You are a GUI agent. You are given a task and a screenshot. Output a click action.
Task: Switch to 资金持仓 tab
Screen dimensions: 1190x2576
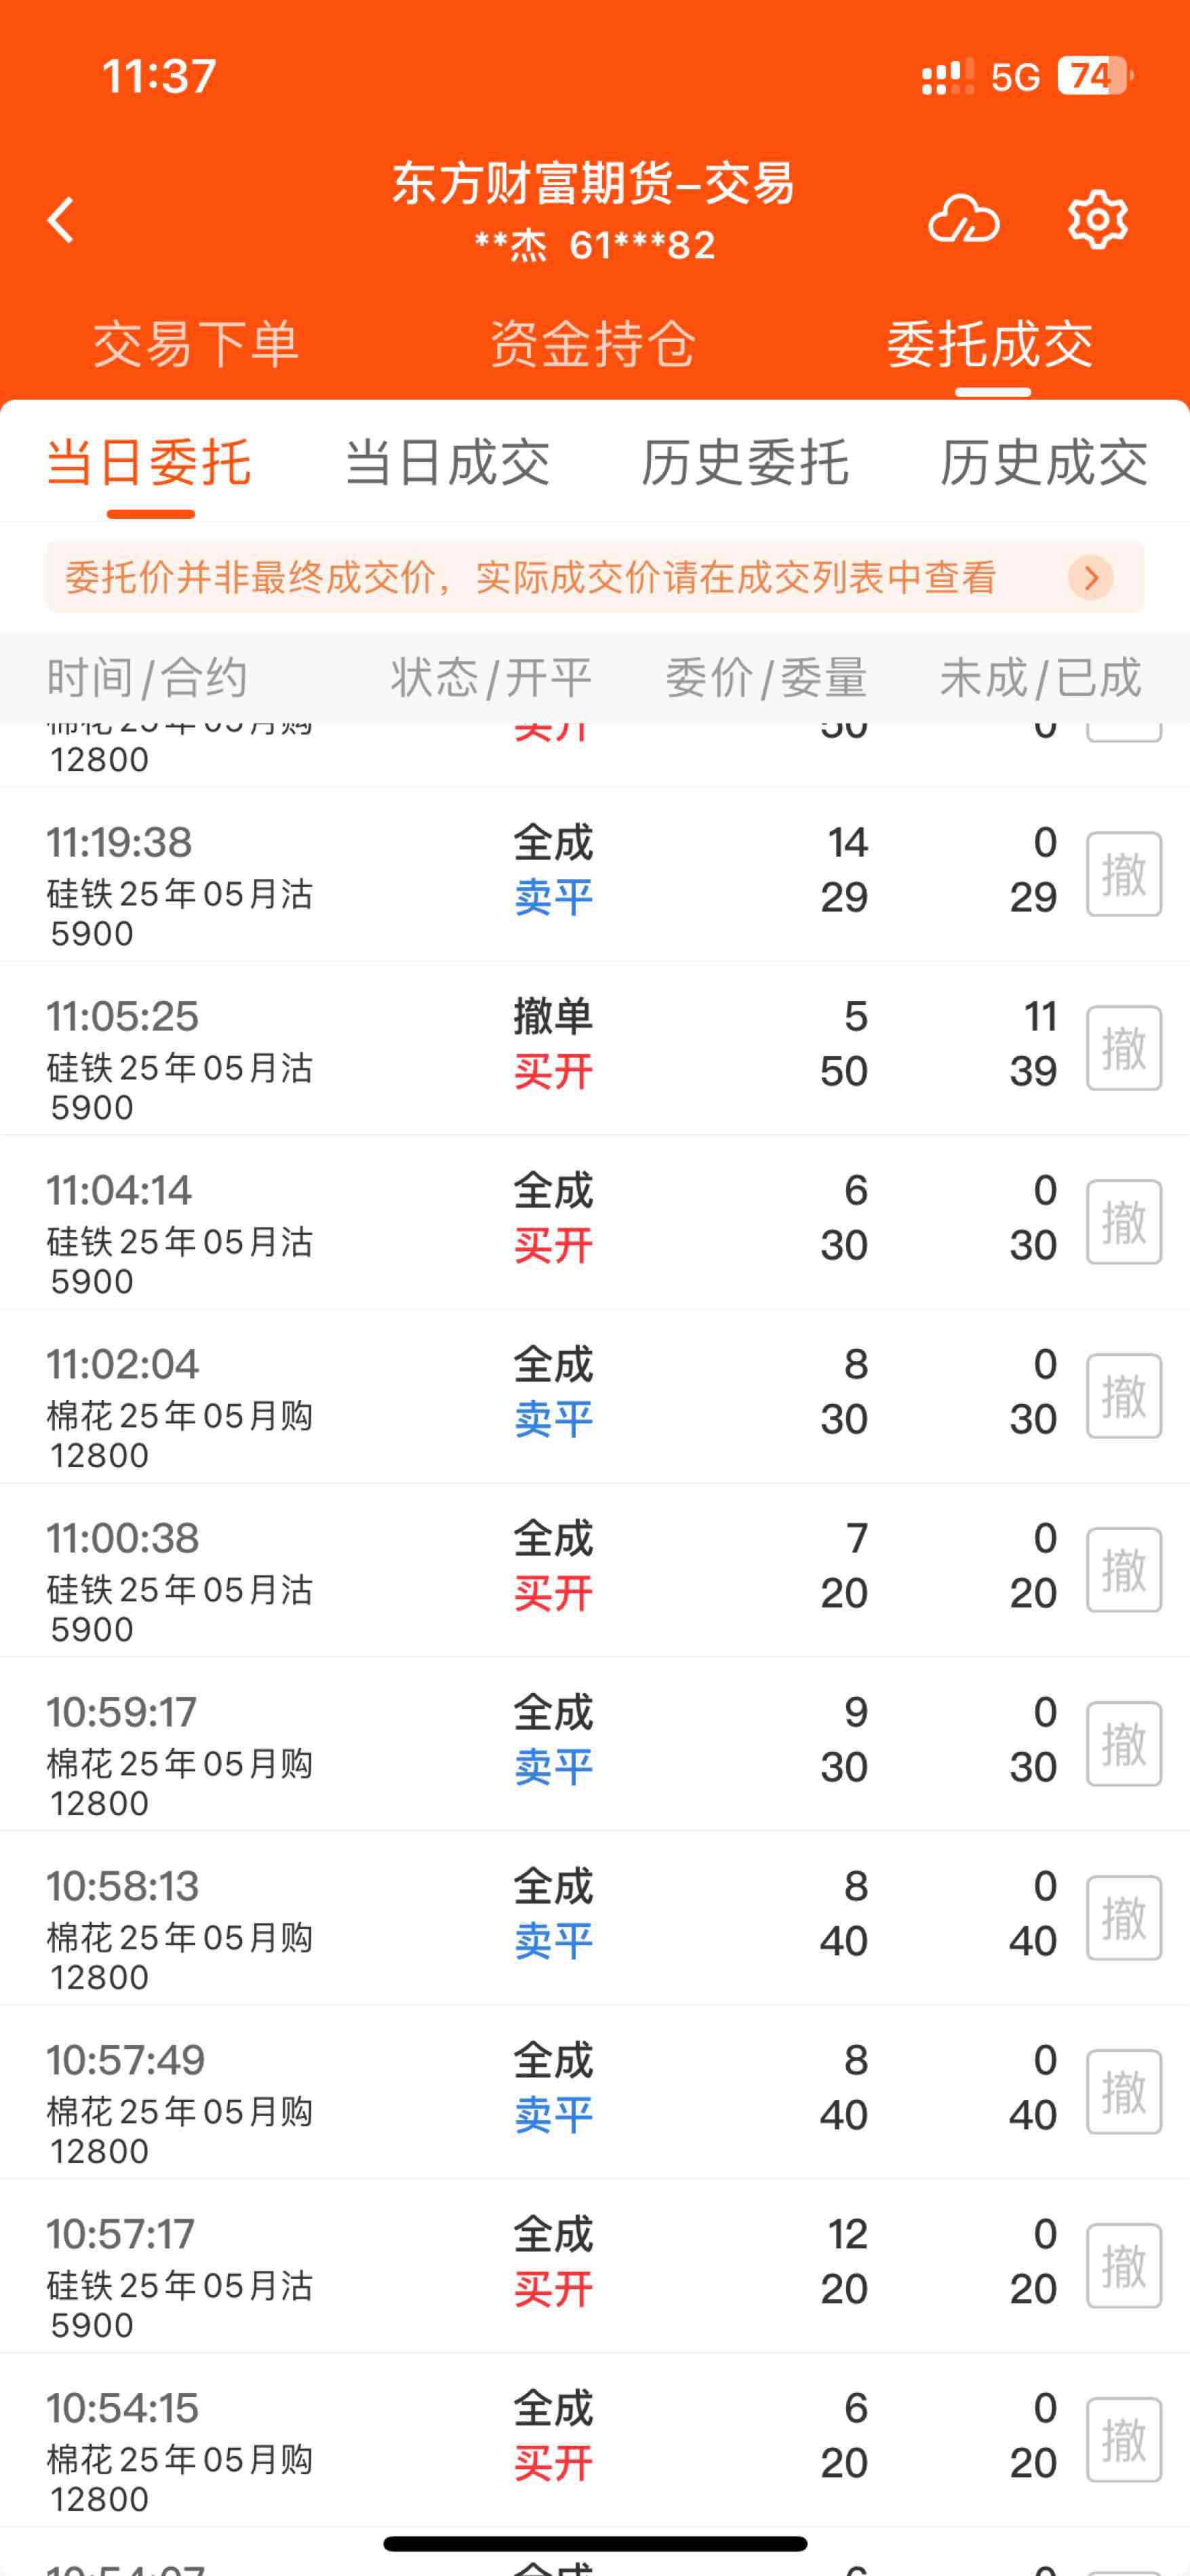(592, 344)
